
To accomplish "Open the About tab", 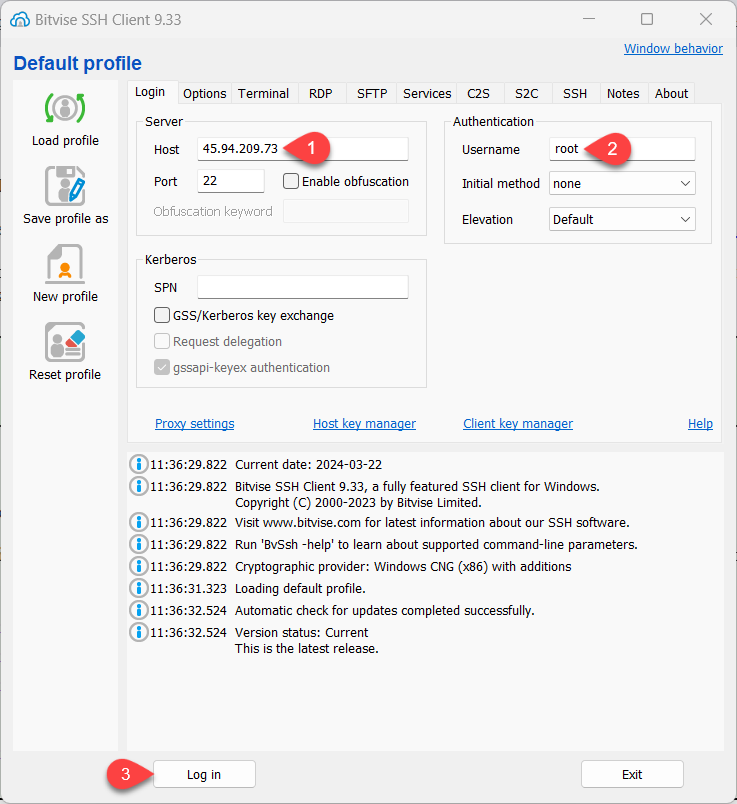I will coord(671,93).
